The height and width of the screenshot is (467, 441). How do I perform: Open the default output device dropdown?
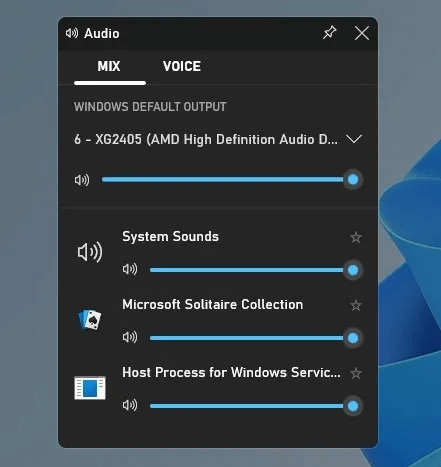pos(218,139)
